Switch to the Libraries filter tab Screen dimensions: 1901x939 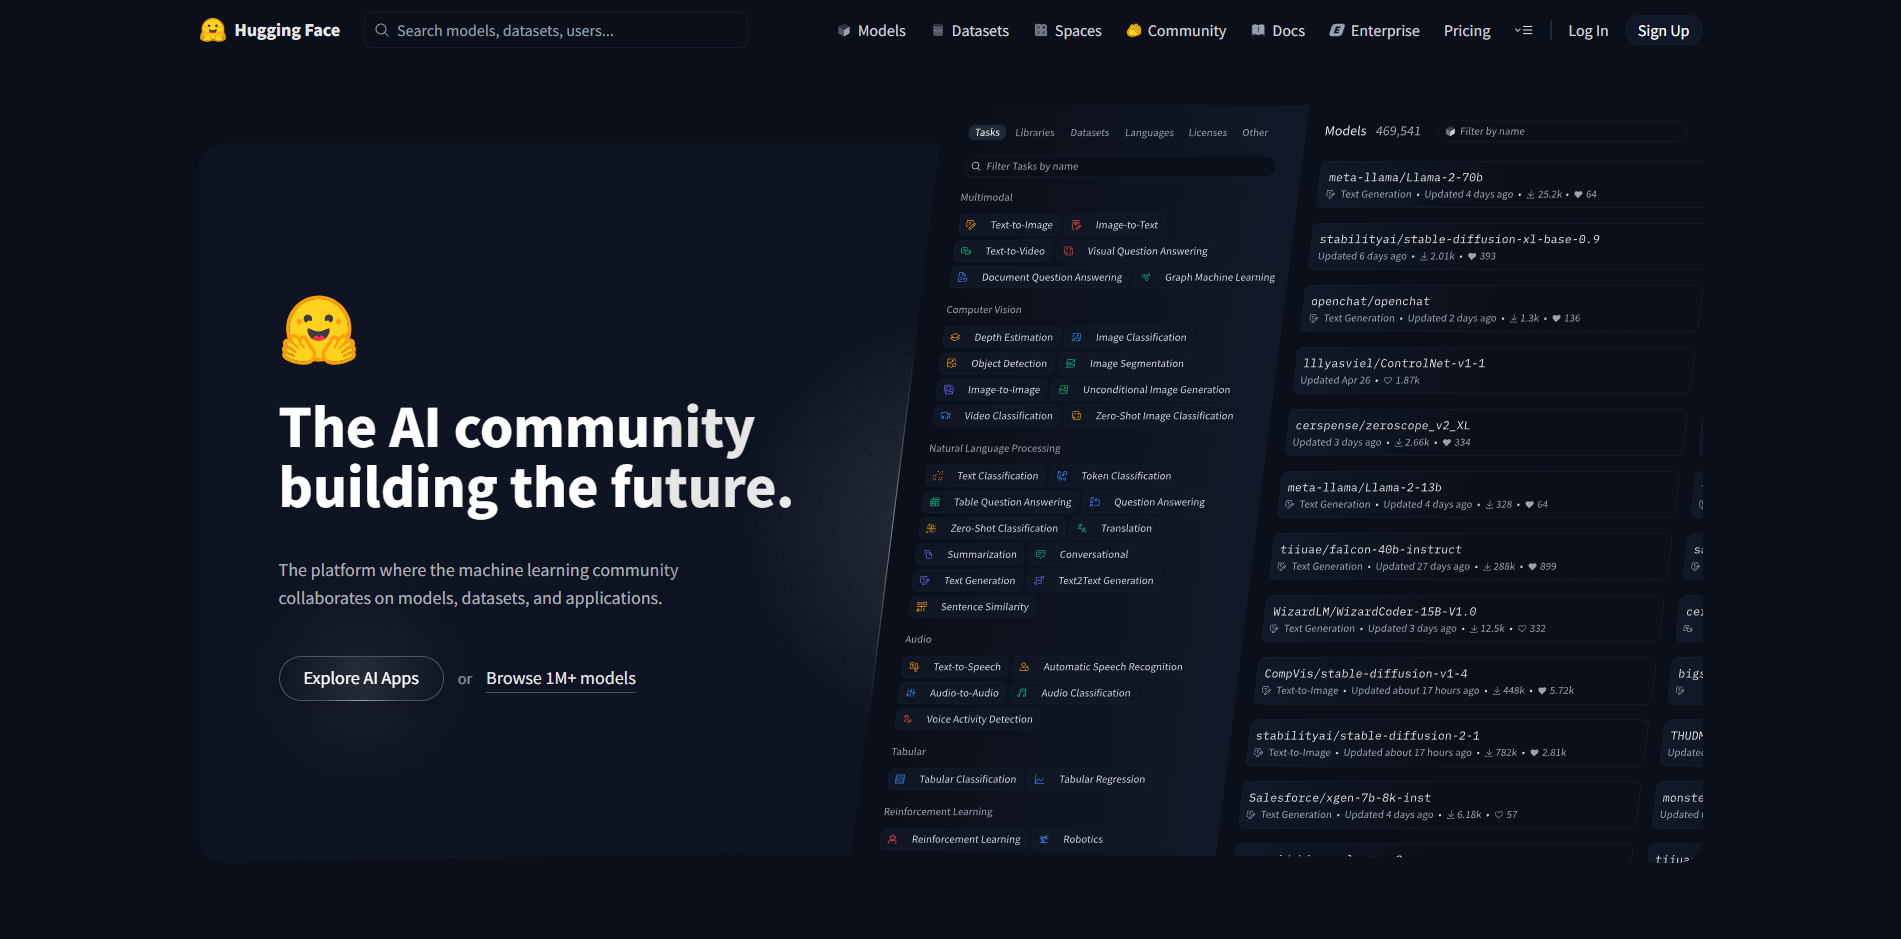[x=1034, y=133]
